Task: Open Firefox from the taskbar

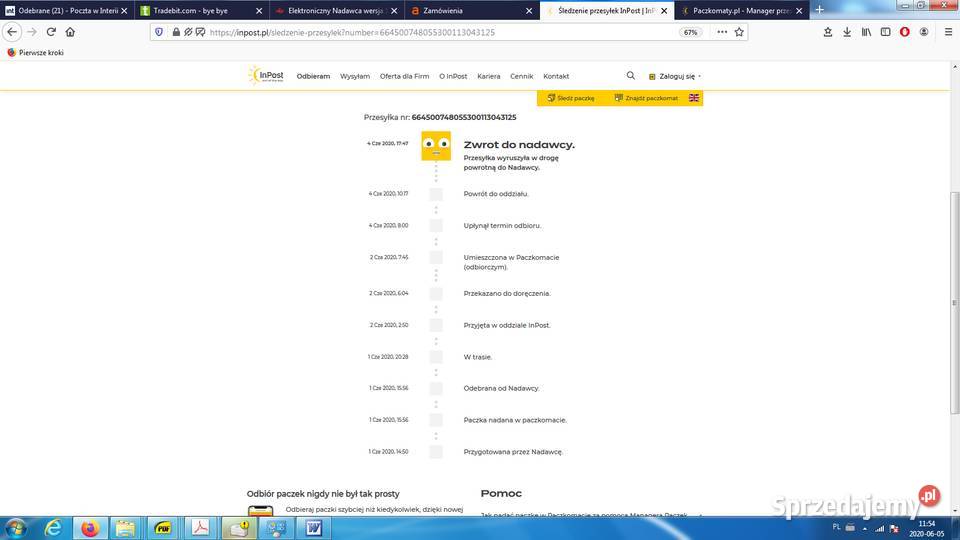Action: click(90, 528)
